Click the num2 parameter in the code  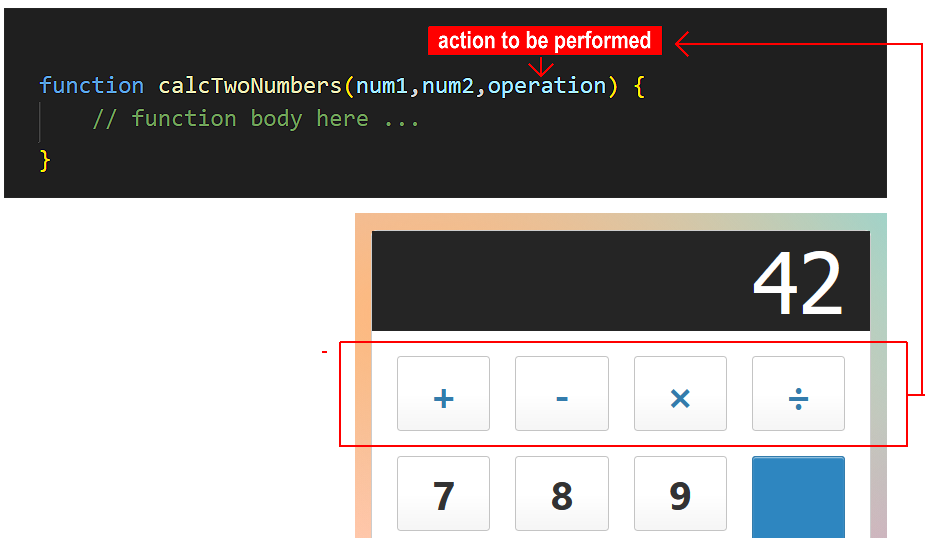[x=448, y=86]
